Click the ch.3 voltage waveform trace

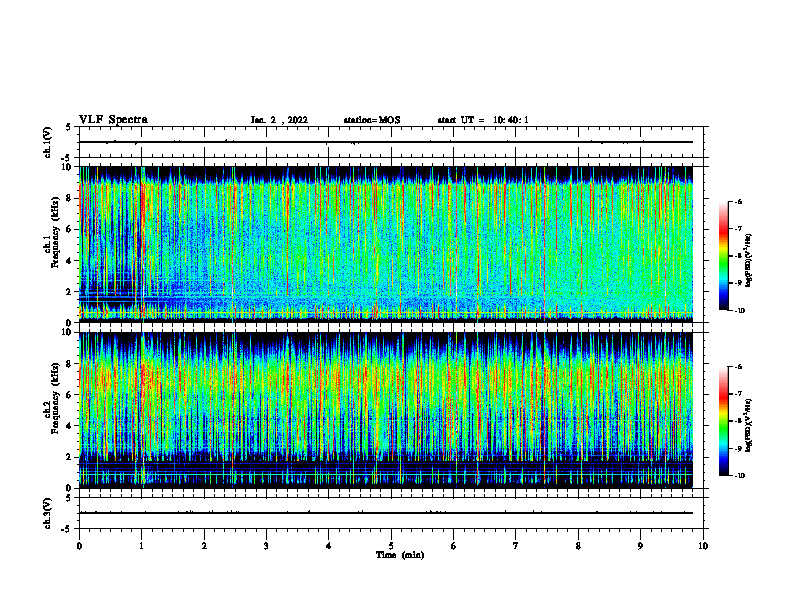(386, 513)
